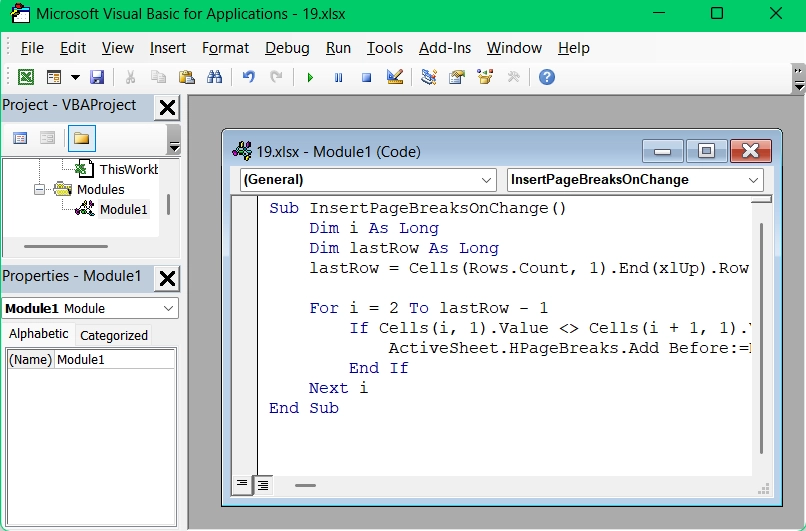Click the Redo arrow icon

pyautogui.click(x=277, y=77)
